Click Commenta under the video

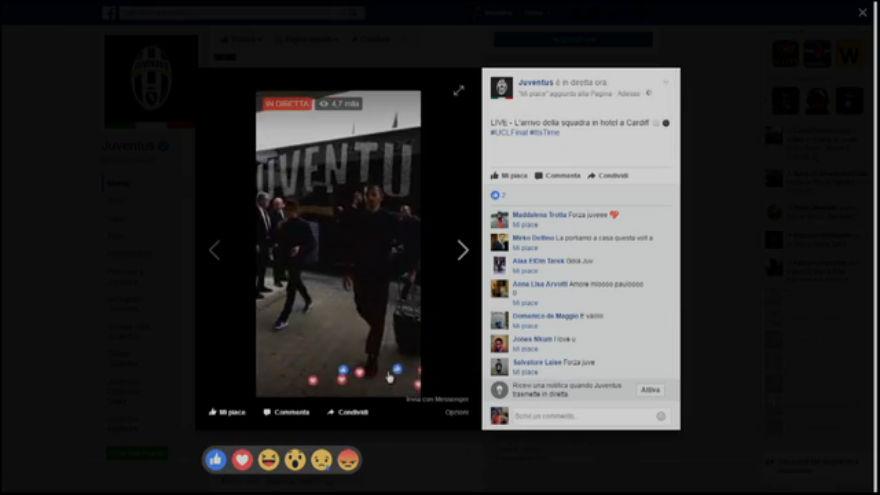coord(286,412)
